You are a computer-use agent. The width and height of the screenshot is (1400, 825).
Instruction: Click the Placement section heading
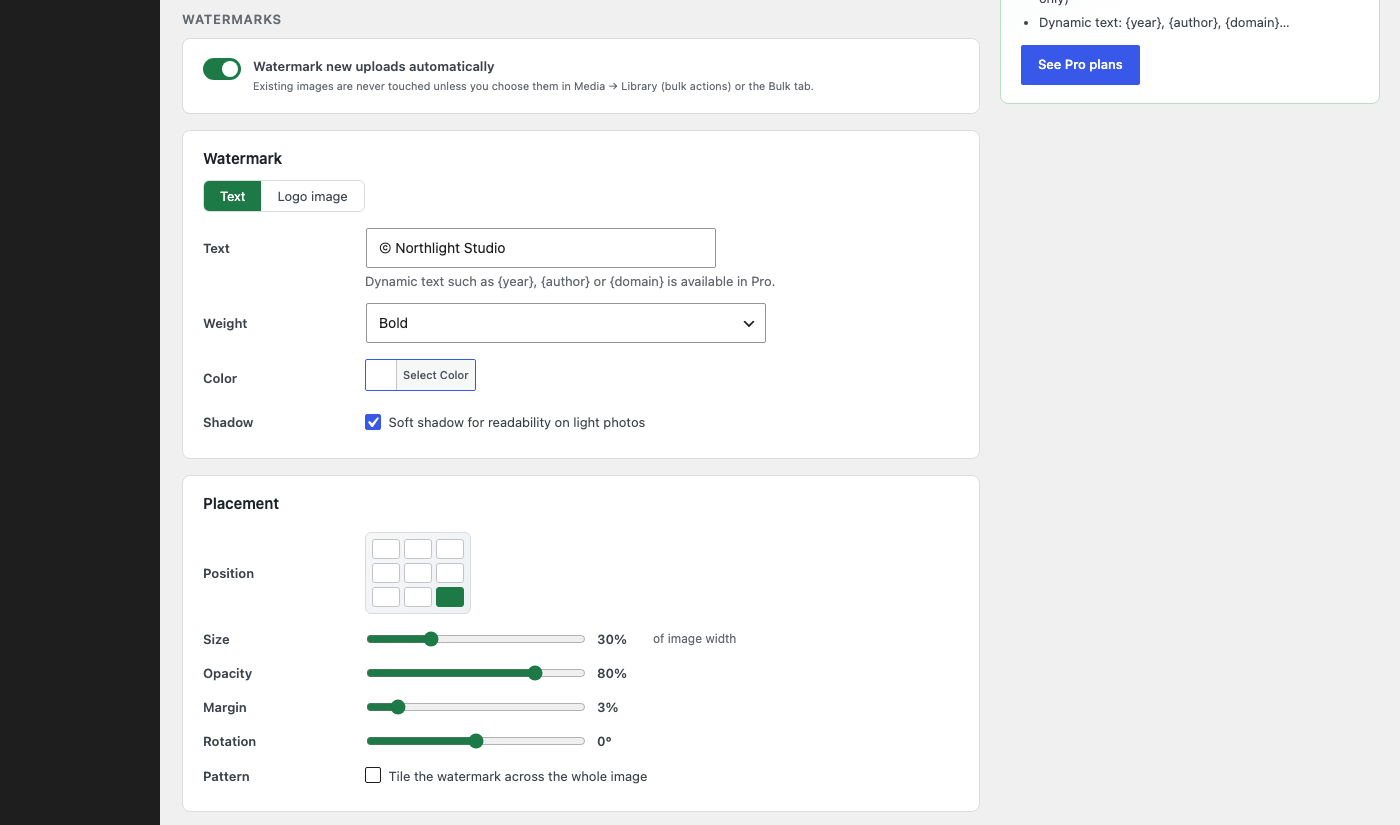[241, 503]
